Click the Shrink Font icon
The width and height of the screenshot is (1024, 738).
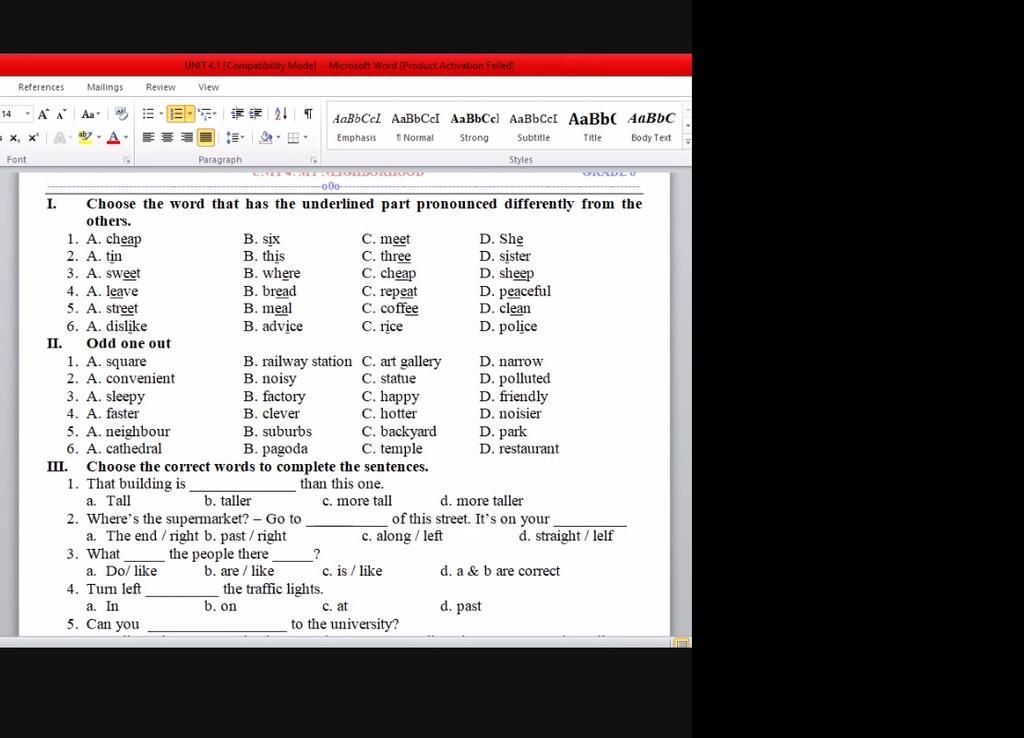point(61,114)
